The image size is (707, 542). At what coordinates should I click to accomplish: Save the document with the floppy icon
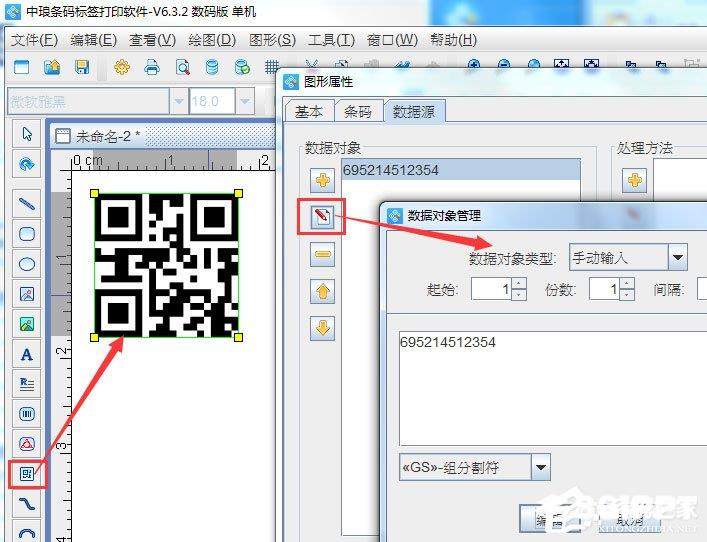pyautogui.click(x=82, y=67)
